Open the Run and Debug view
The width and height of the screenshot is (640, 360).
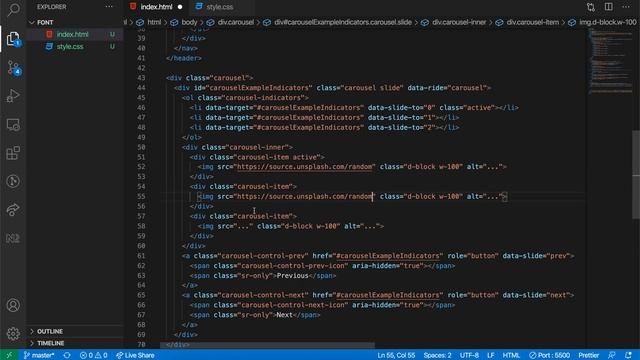click(13, 96)
